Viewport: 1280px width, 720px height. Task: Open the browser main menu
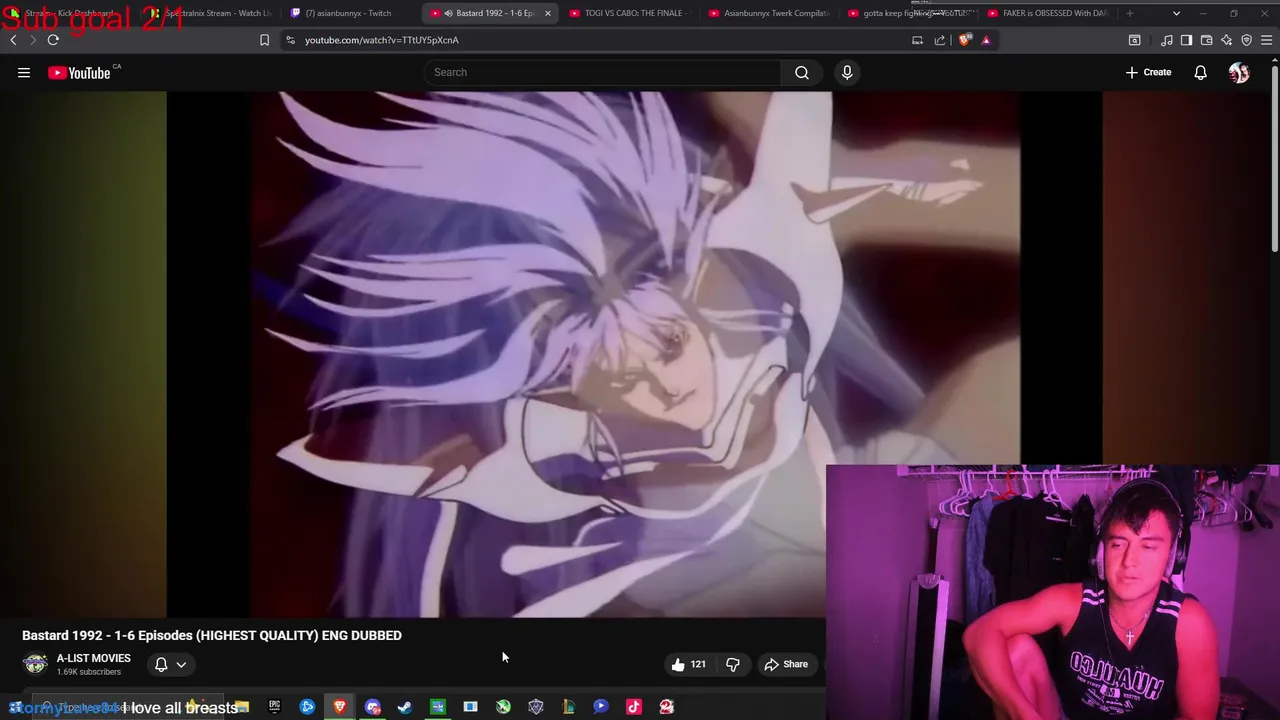pyautogui.click(x=1266, y=40)
